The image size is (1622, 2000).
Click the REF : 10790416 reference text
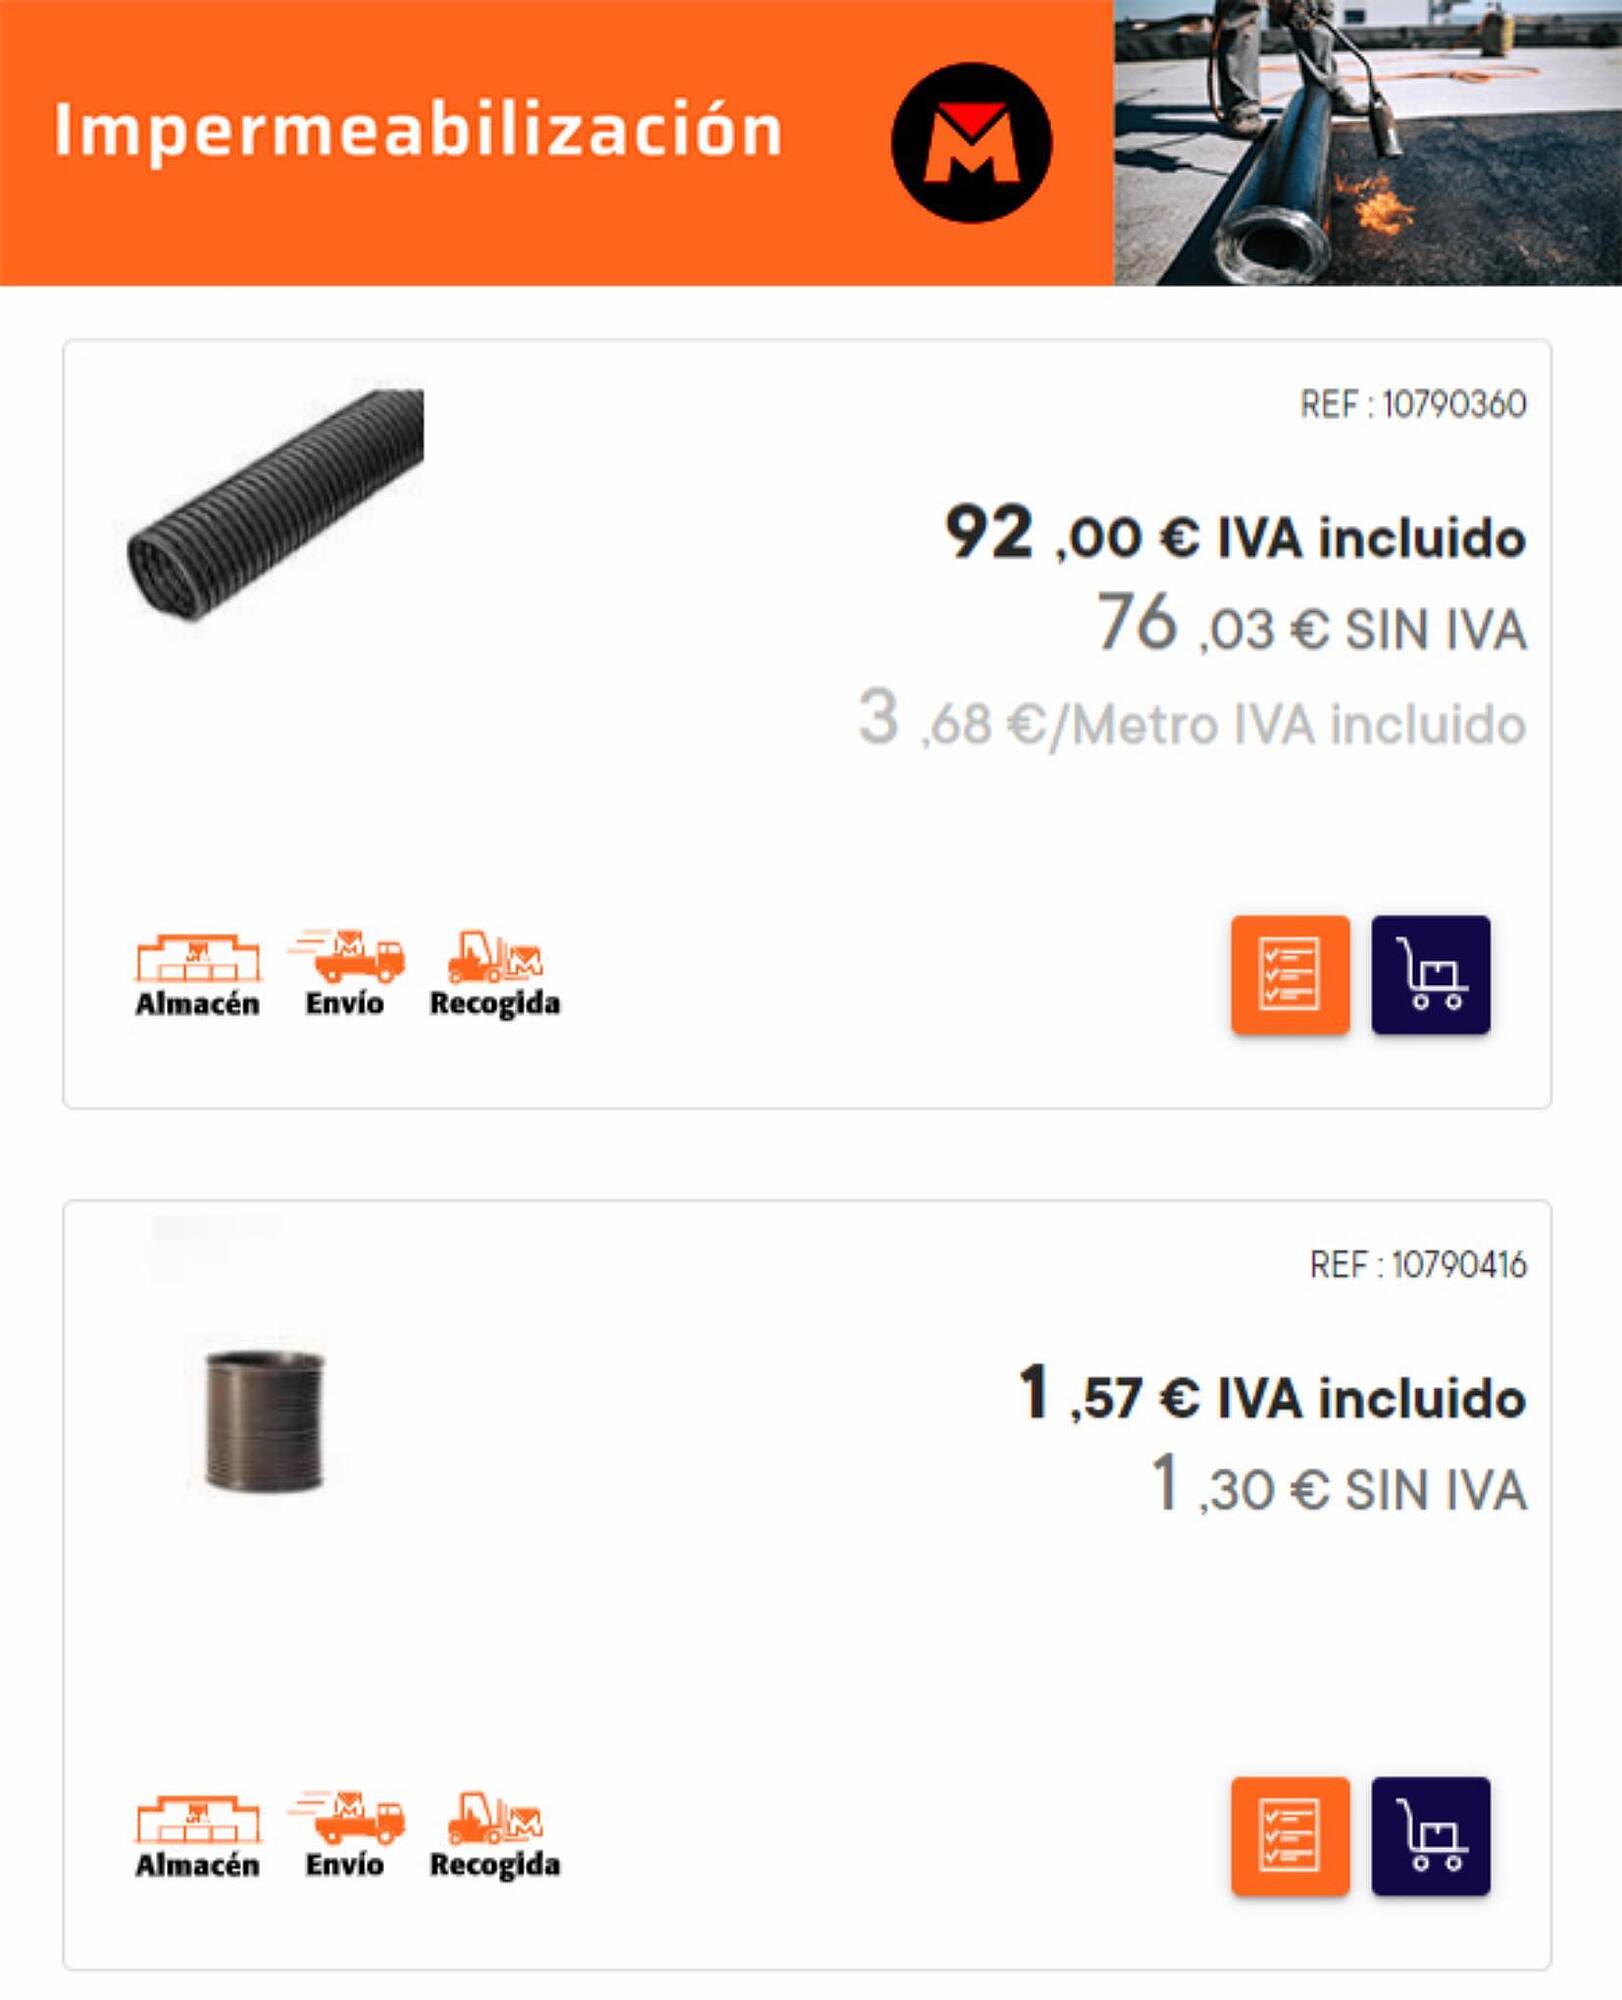(x=1418, y=1265)
